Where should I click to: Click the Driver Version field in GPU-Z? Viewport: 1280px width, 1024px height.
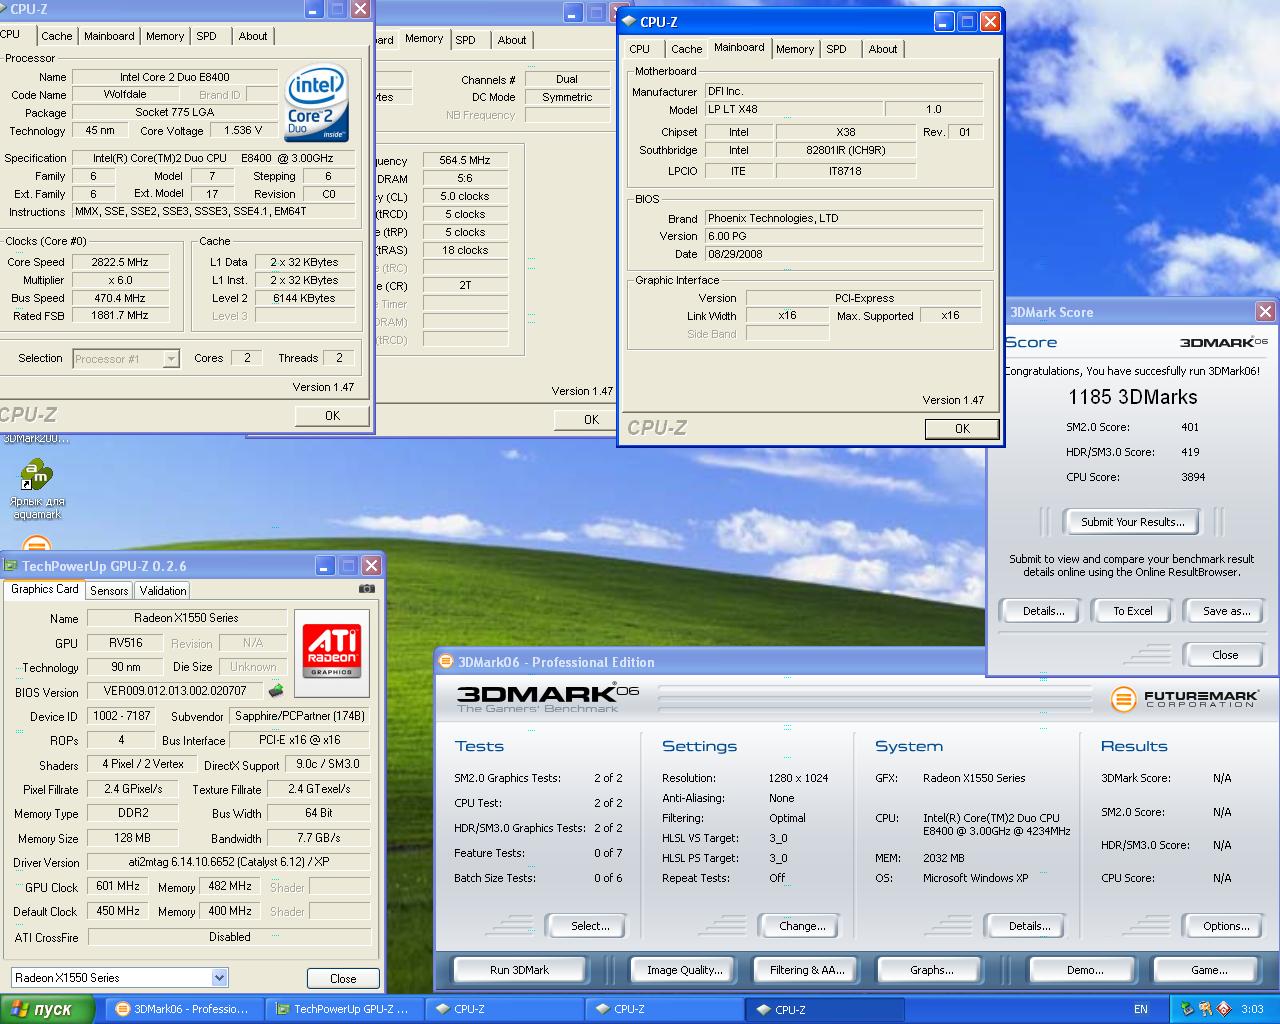(228, 862)
